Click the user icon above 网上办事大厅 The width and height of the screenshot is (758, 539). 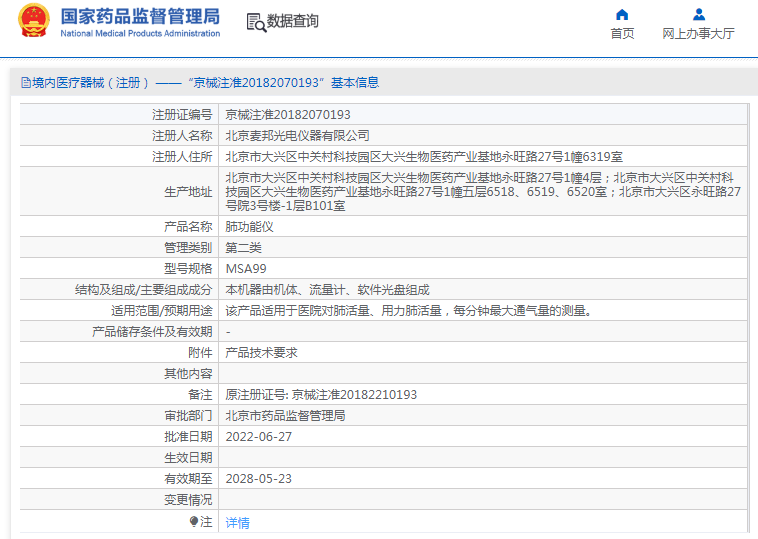pyautogui.click(x=699, y=14)
